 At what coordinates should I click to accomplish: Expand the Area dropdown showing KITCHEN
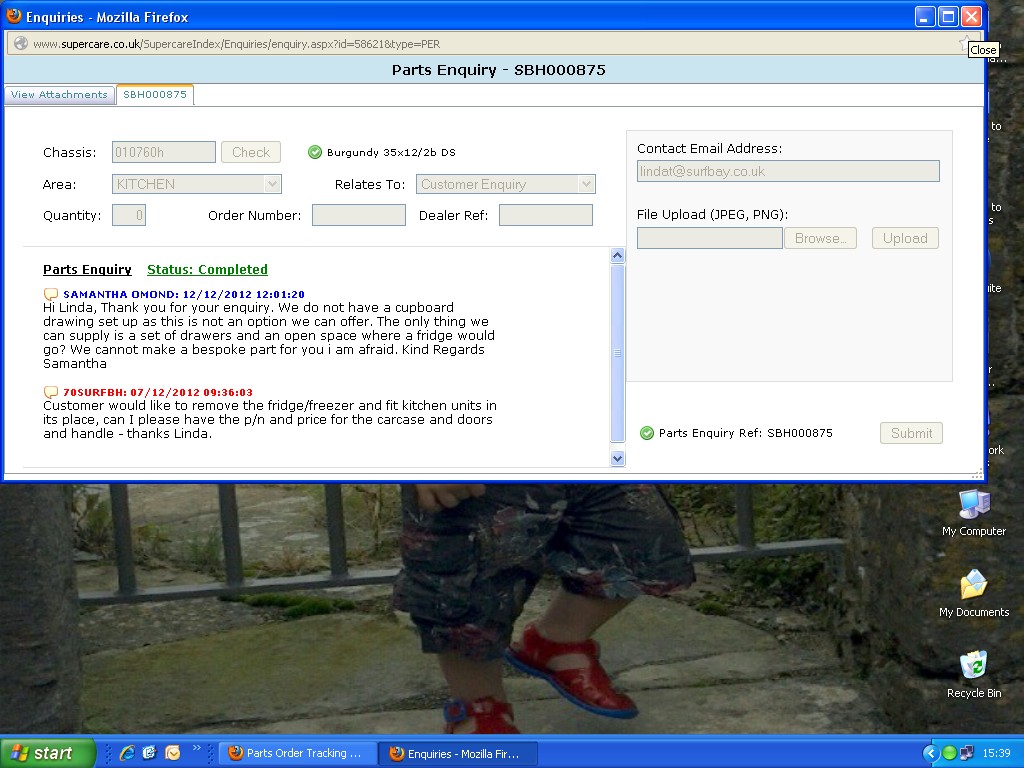272,184
